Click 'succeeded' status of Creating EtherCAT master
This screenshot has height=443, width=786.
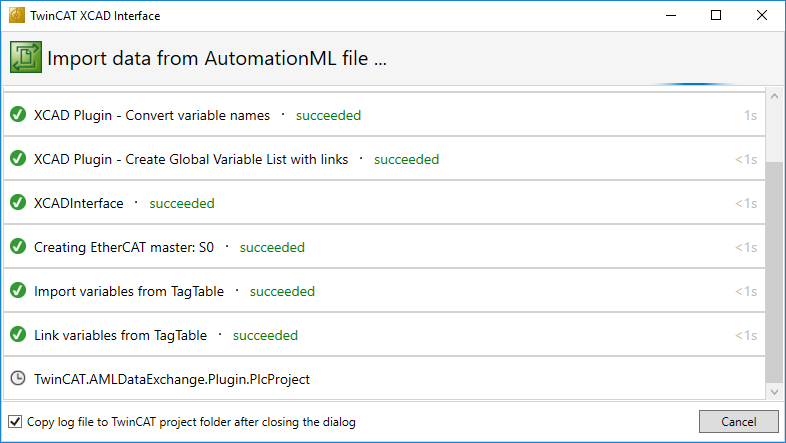[272, 248]
